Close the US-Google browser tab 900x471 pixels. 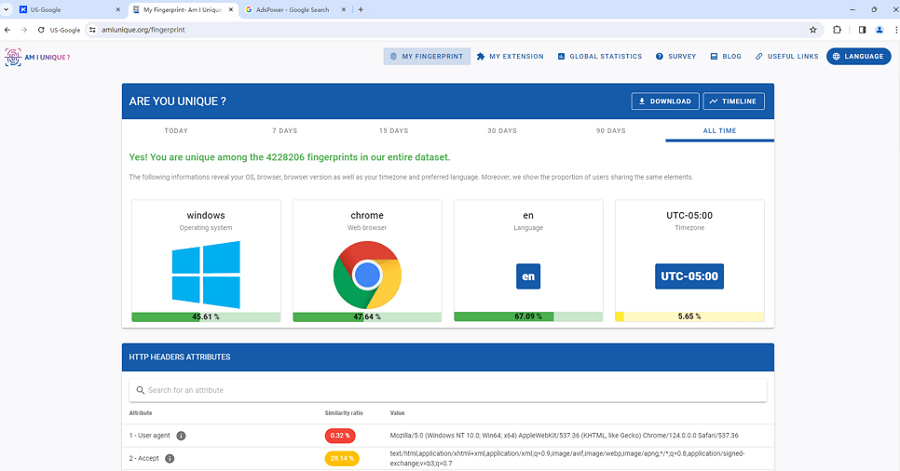(x=118, y=10)
